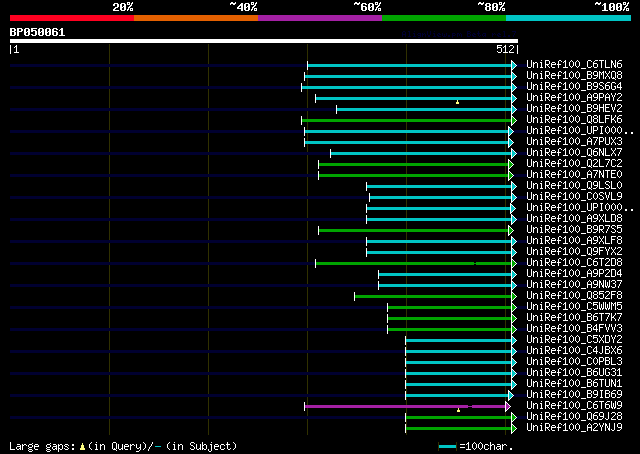Screen dimensions: 640x454
Task: Click the red 20% legend segment
Action: point(72,18)
